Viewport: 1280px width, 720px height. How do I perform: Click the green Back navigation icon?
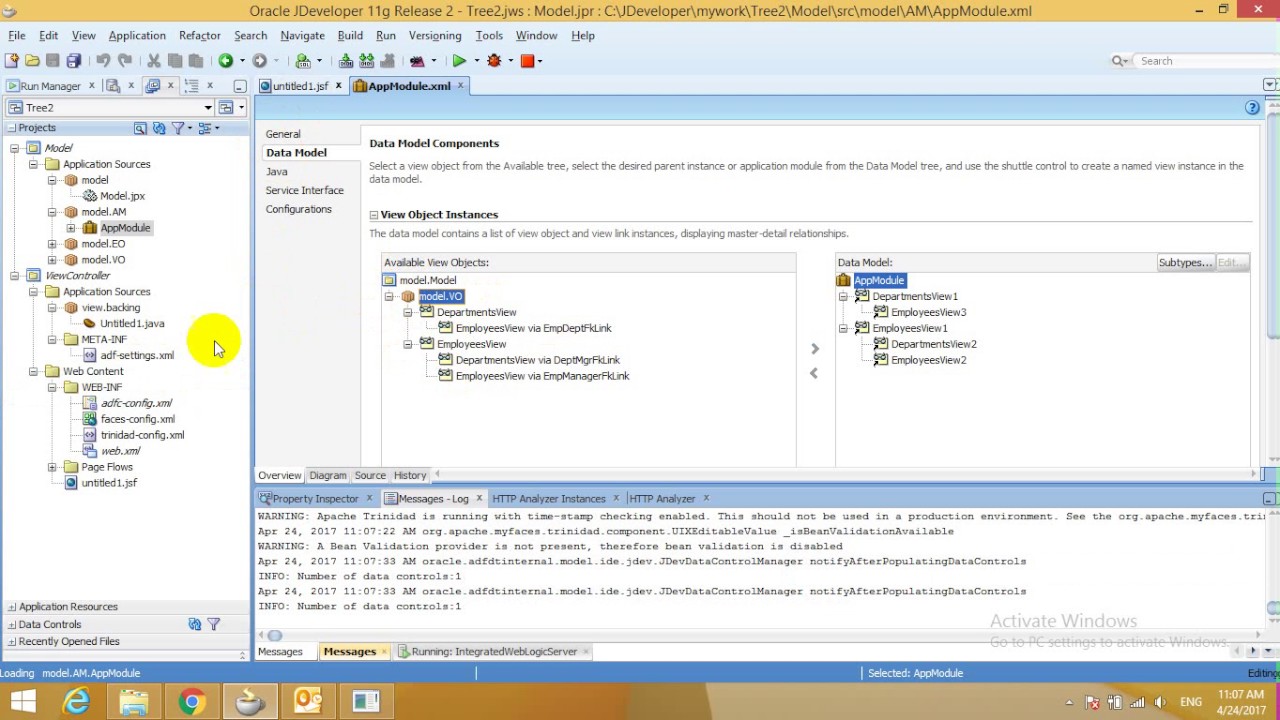pyautogui.click(x=226, y=61)
